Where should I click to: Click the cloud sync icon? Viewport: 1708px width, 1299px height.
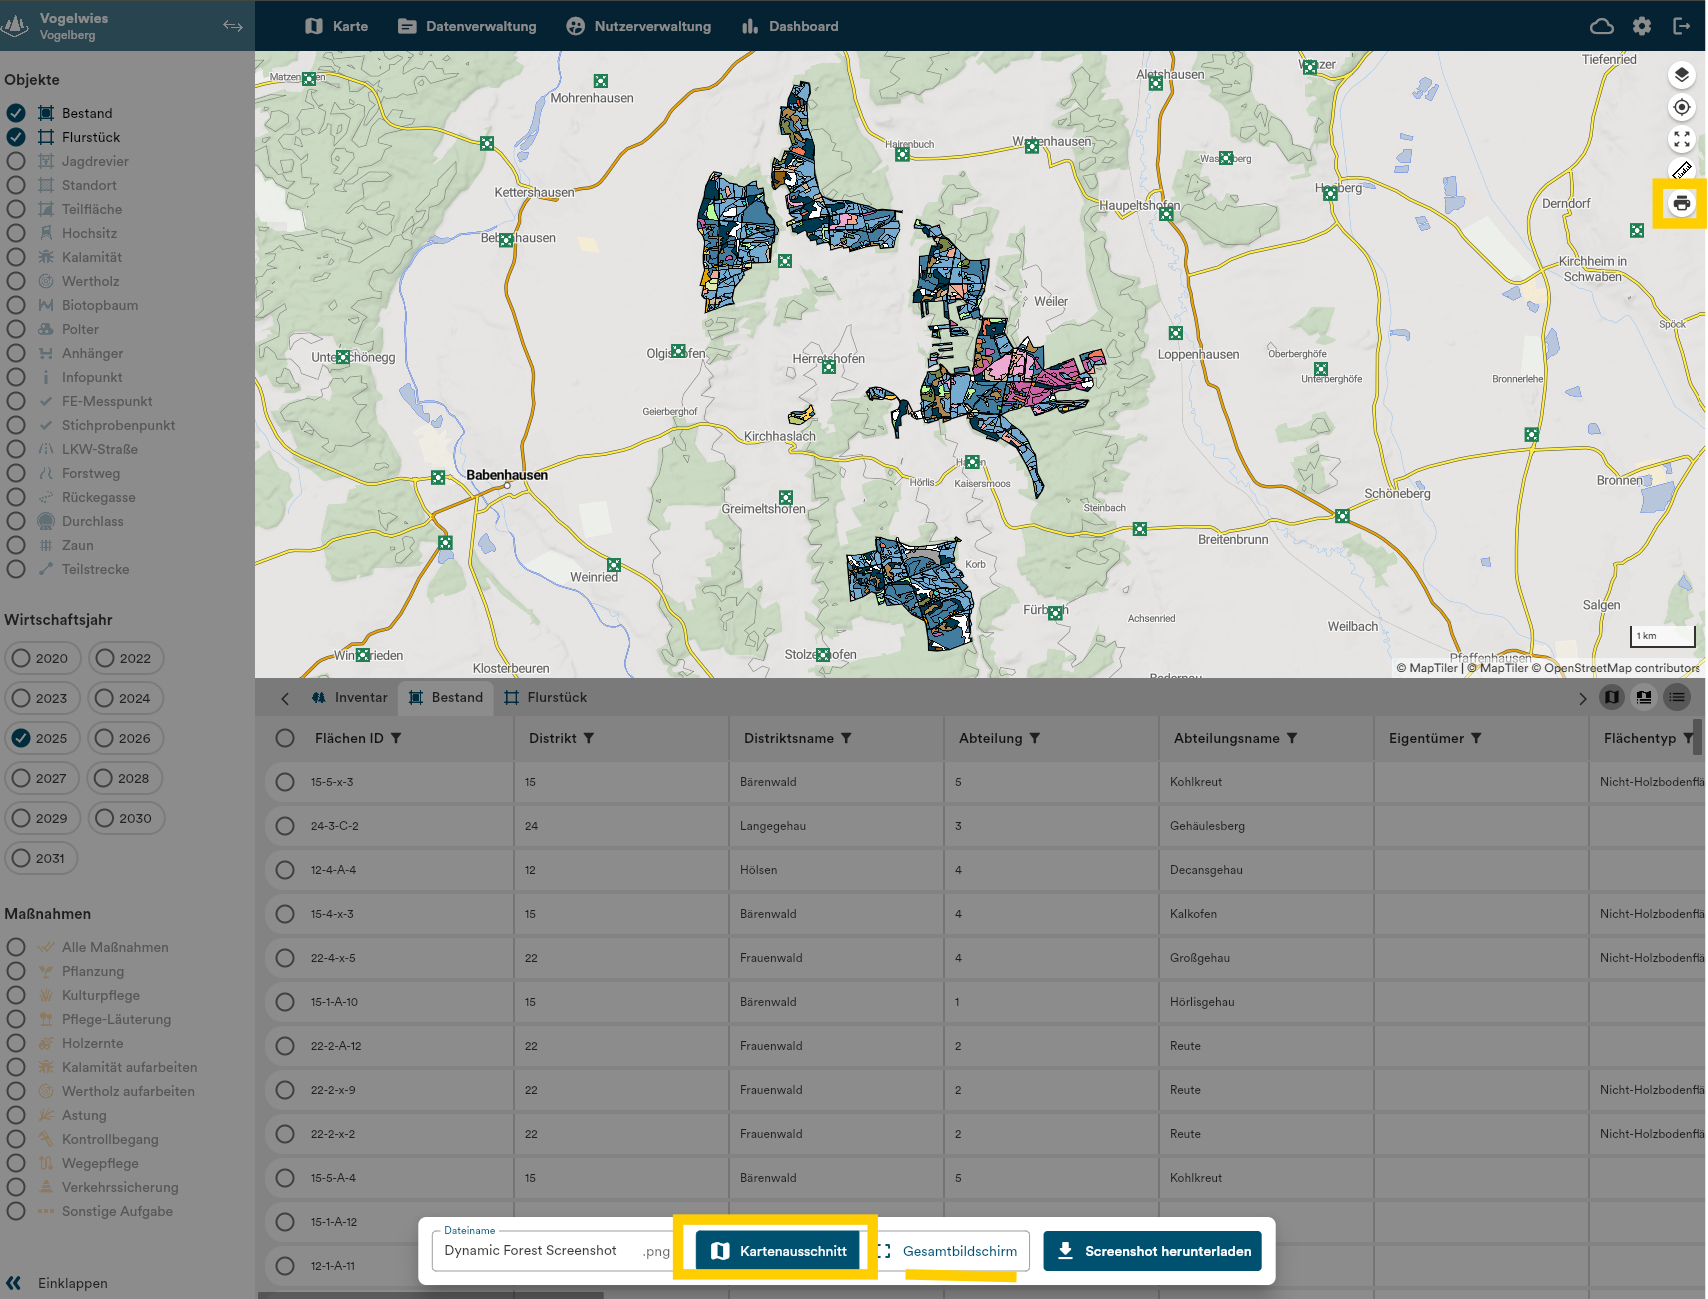[x=1602, y=26]
